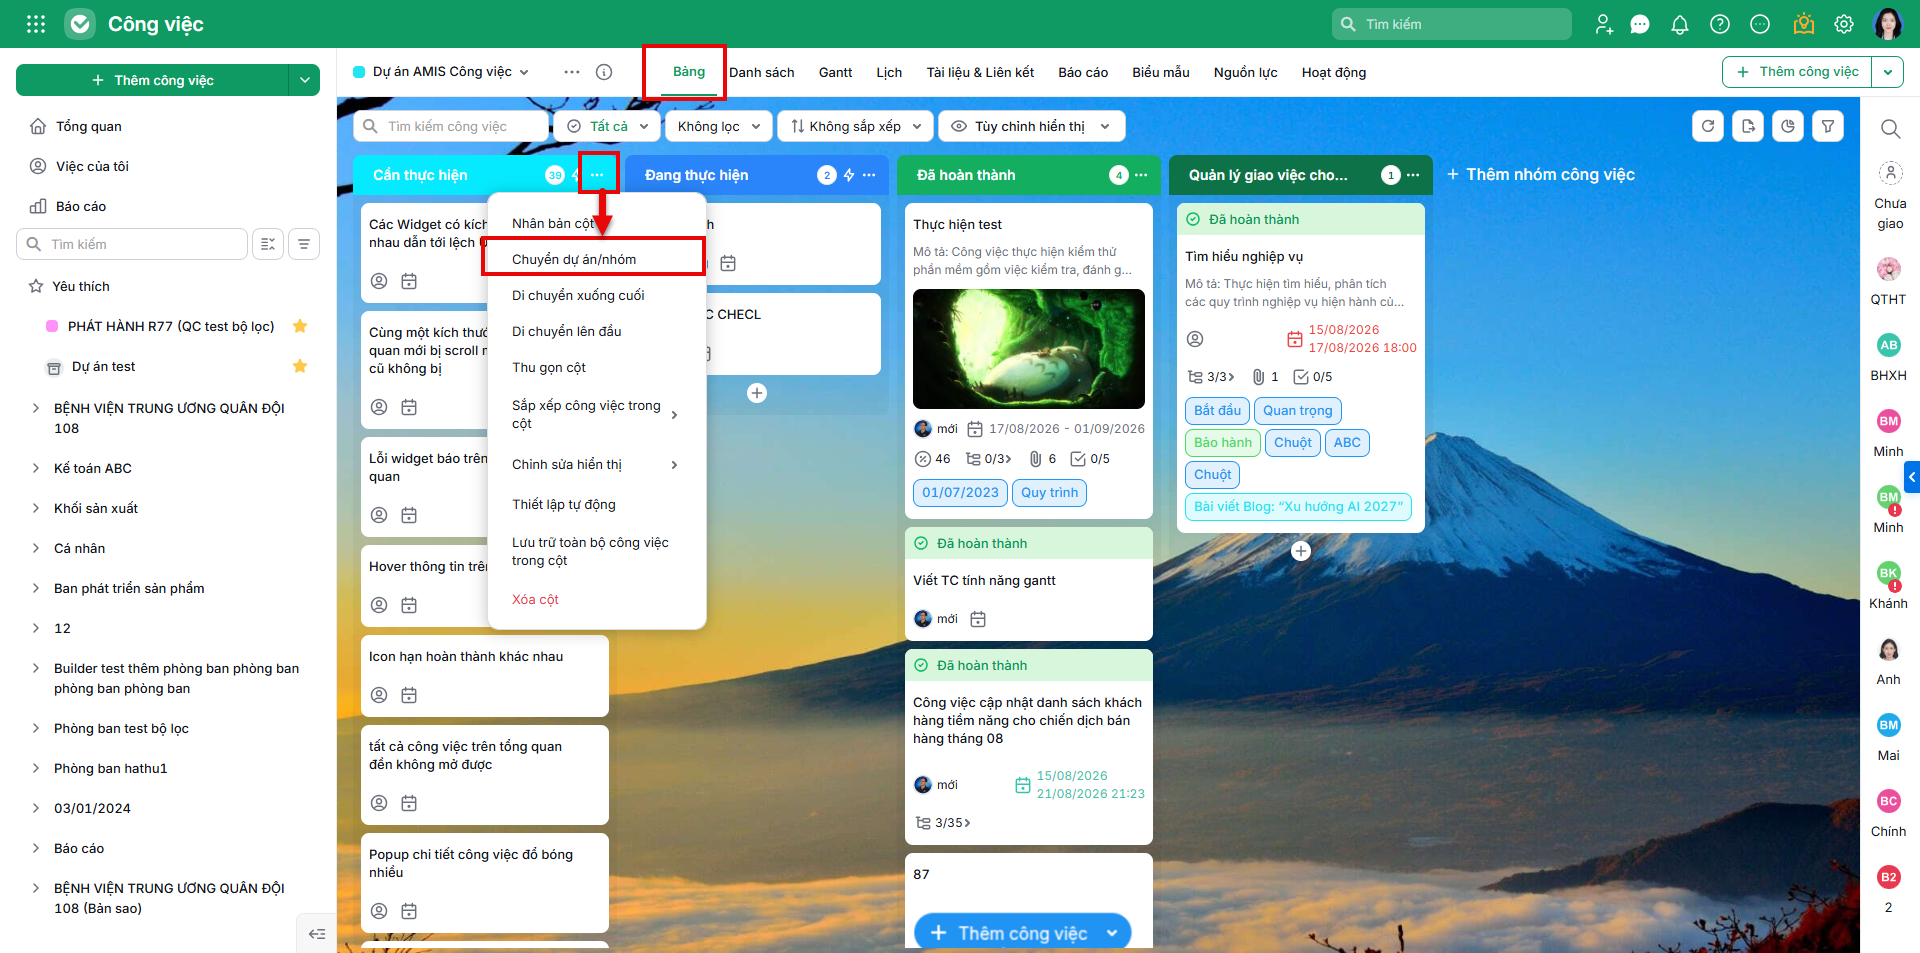Click the project info icon
The width and height of the screenshot is (1920, 953).
click(604, 72)
